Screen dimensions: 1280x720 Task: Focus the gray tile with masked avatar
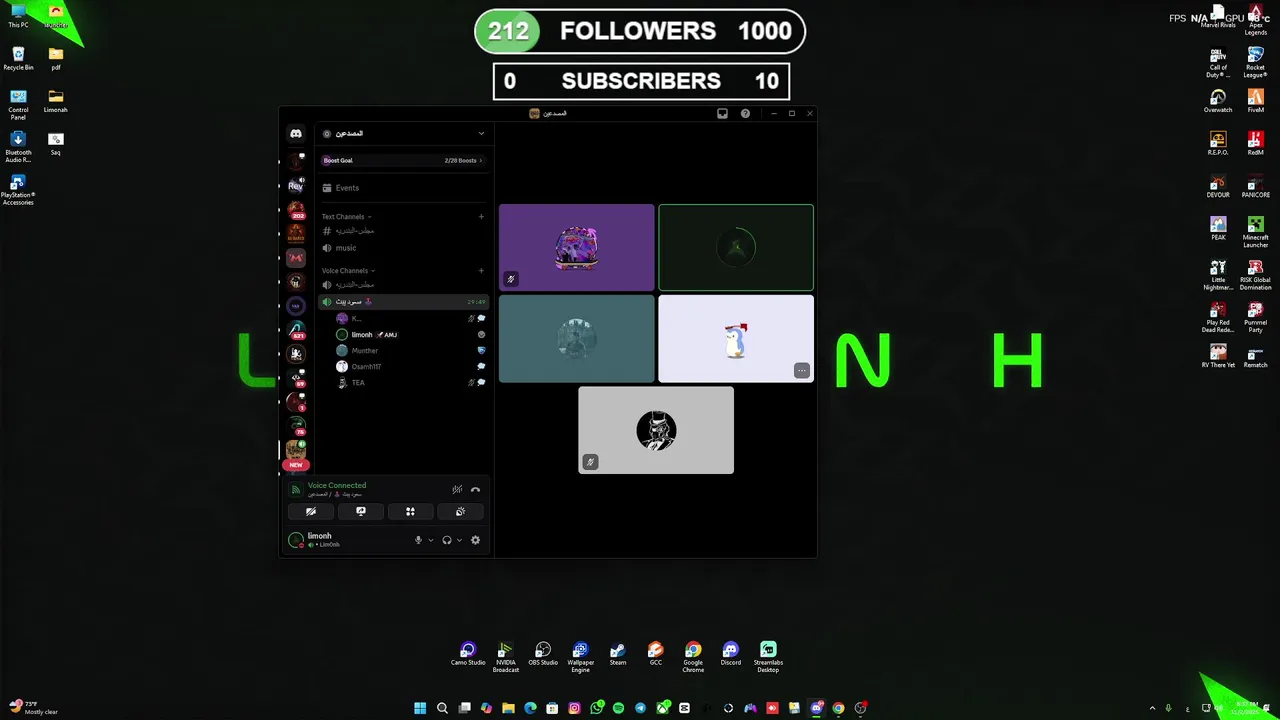(x=656, y=430)
